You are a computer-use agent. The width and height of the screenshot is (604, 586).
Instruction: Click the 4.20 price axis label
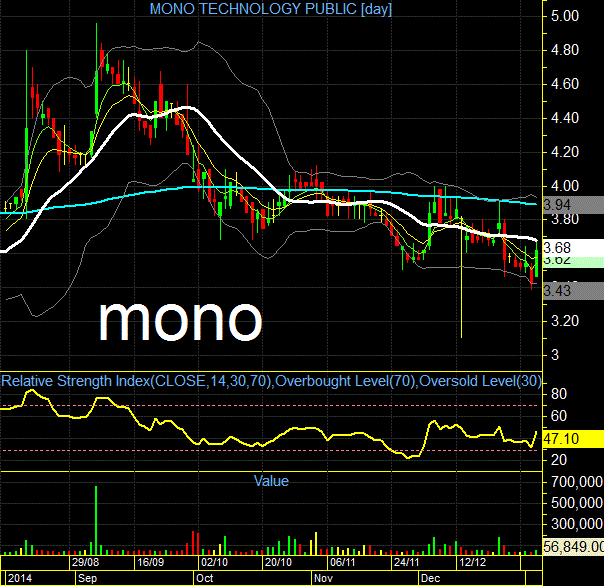[x=565, y=152]
